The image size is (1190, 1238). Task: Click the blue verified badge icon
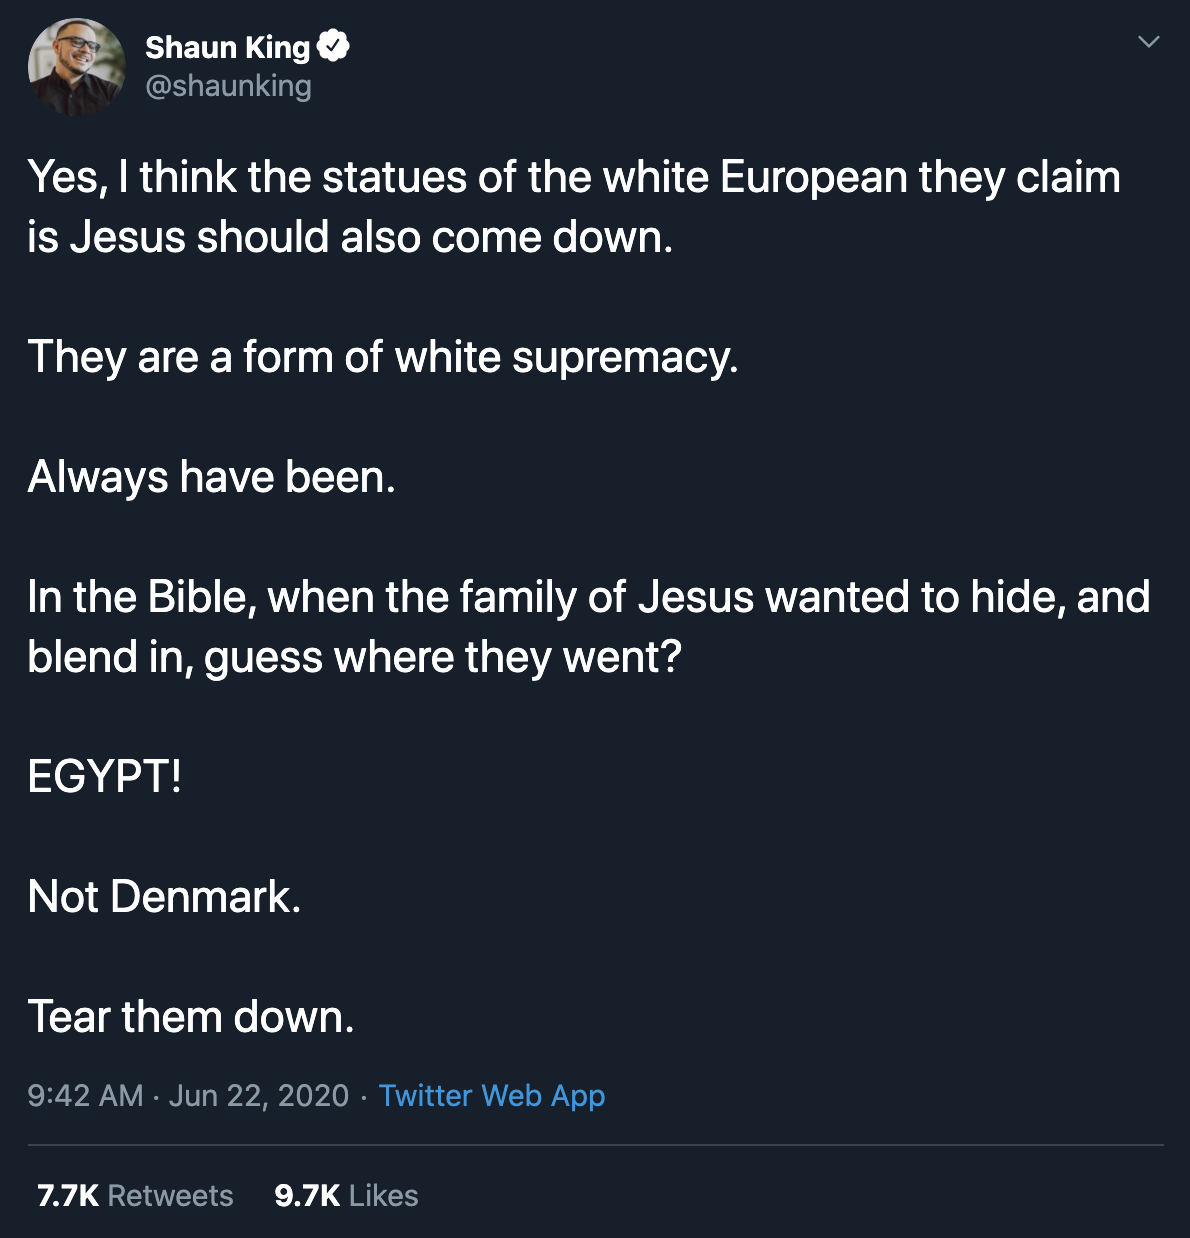(x=333, y=46)
